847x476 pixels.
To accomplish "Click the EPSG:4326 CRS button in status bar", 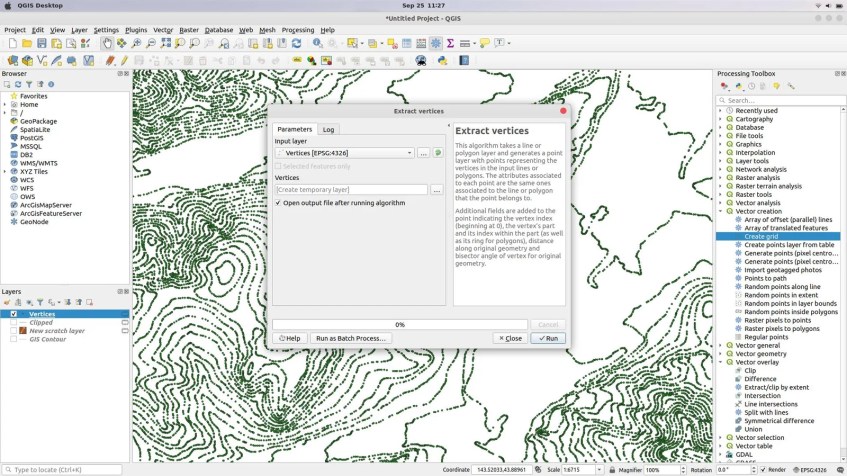I will [810, 470].
